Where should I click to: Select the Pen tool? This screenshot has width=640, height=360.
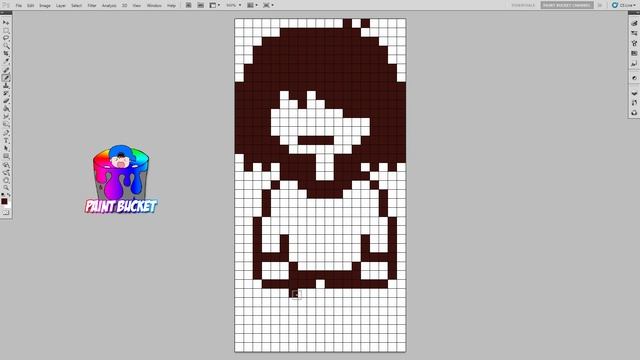click(x=6, y=133)
